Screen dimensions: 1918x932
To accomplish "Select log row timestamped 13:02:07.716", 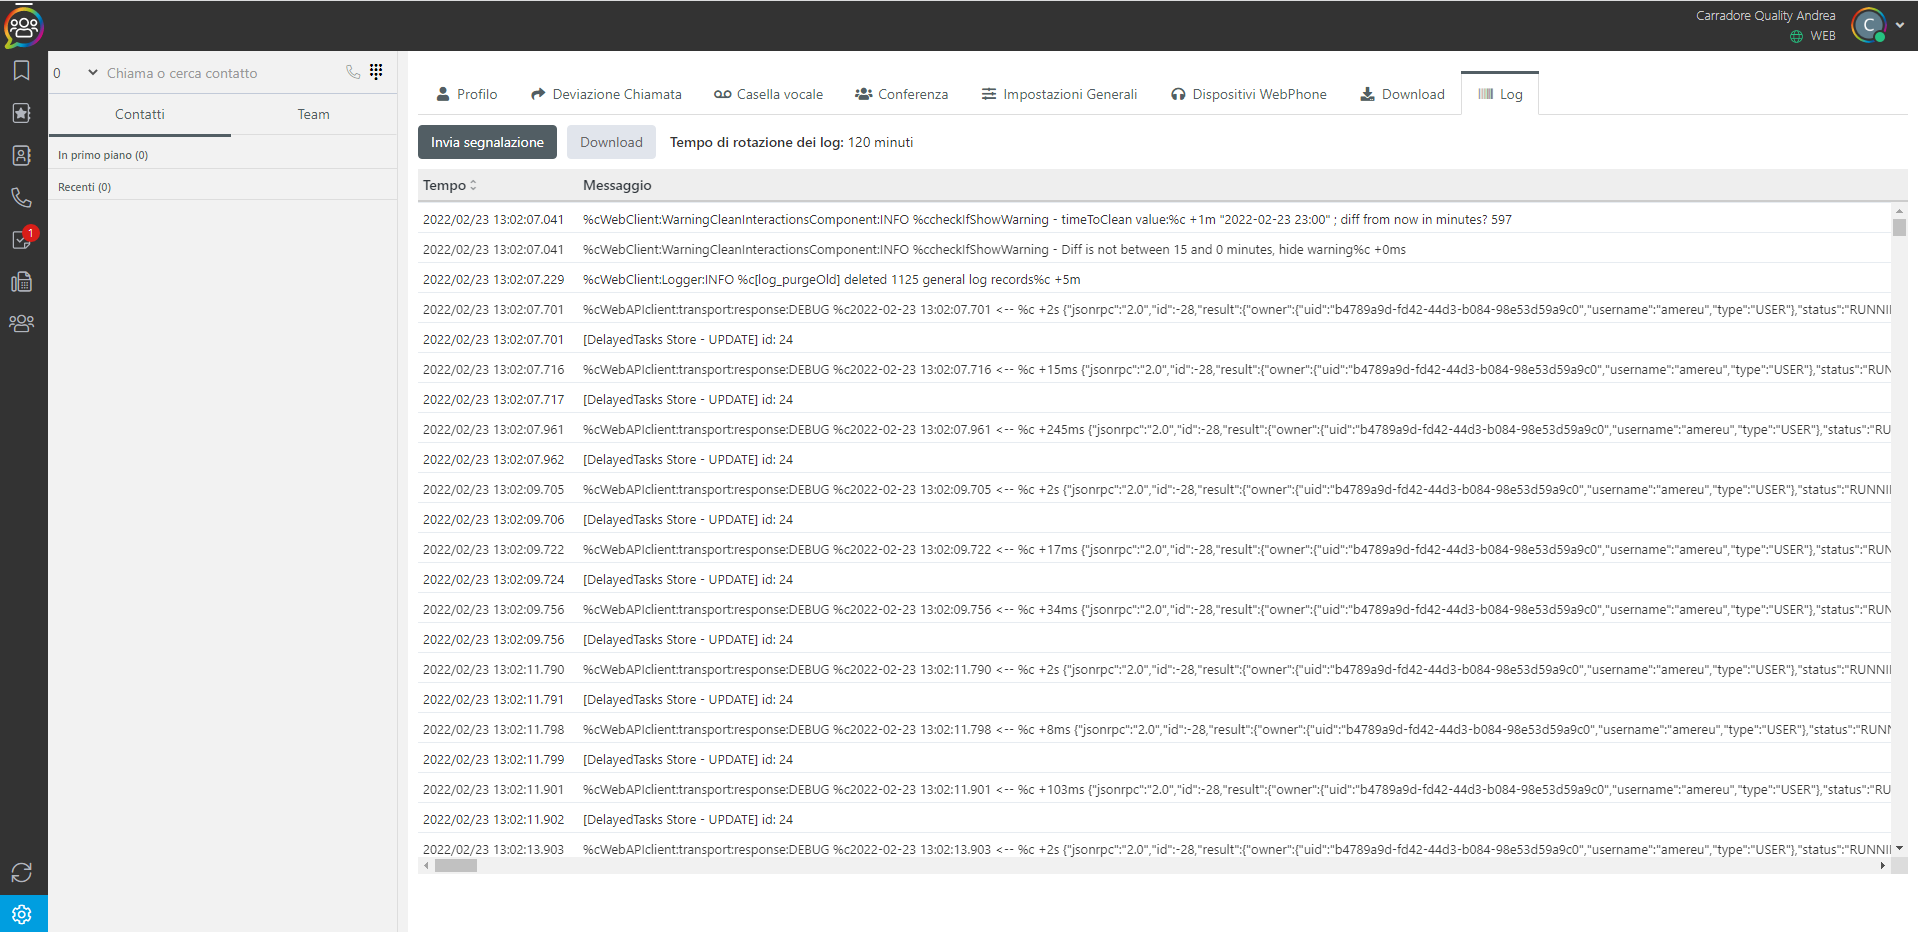I will coord(1155,369).
